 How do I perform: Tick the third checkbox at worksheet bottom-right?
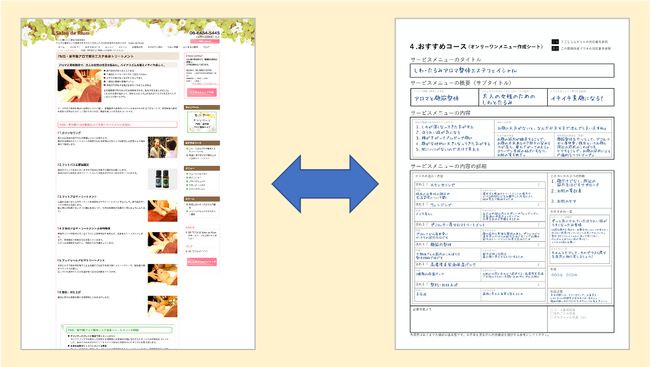552,317
